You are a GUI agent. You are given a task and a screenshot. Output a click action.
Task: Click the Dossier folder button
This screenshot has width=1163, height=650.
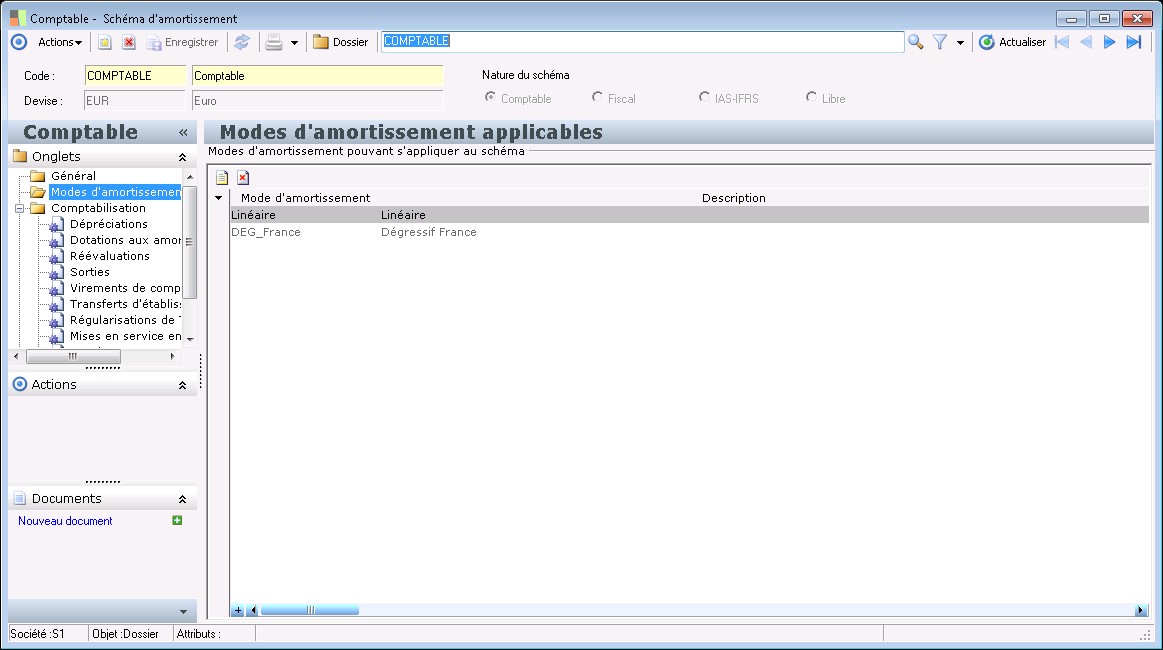coord(340,42)
